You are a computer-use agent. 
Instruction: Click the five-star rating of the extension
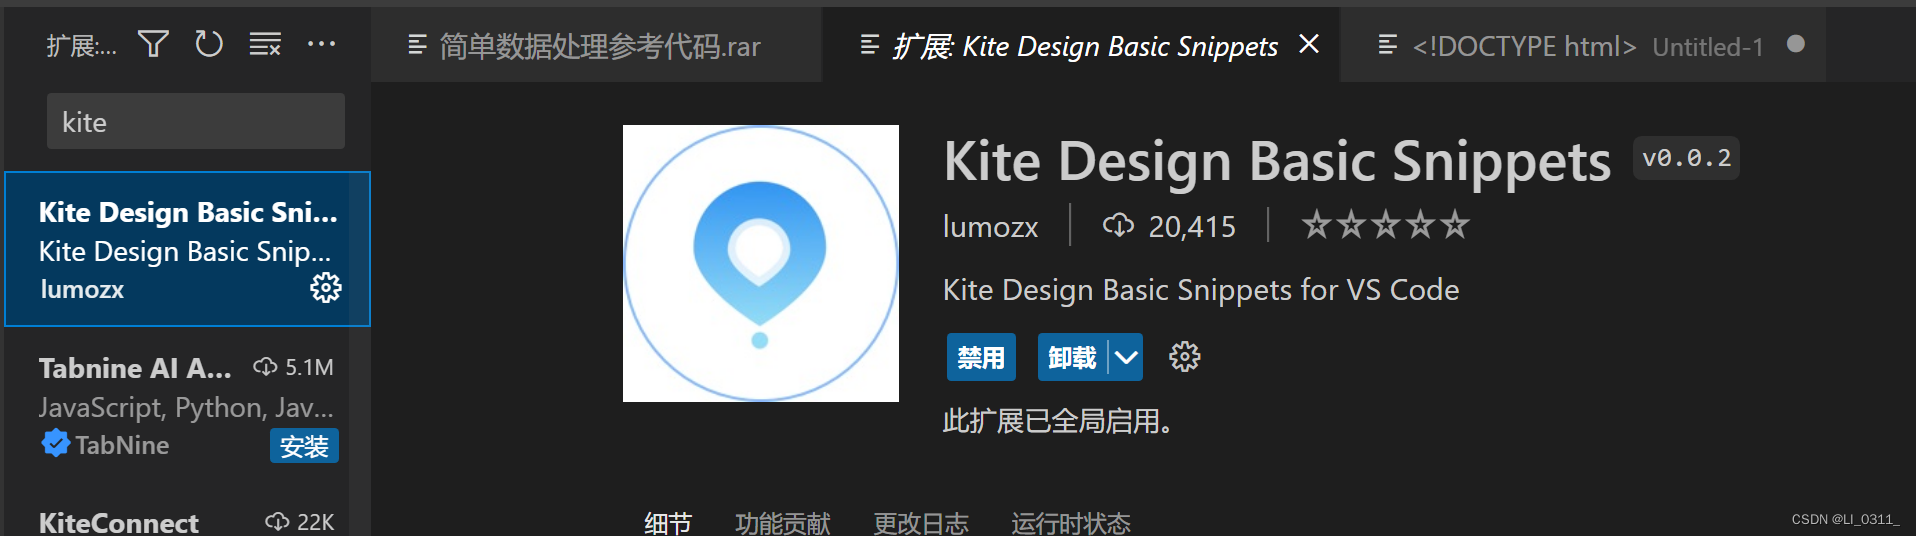pyautogui.click(x=1385, y=225)
